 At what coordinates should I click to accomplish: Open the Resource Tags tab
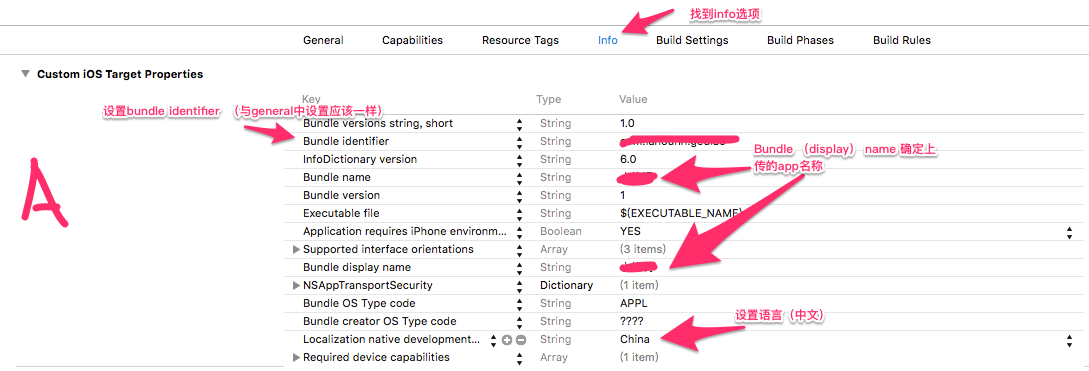pyautogui.click(x=520, y=40)
